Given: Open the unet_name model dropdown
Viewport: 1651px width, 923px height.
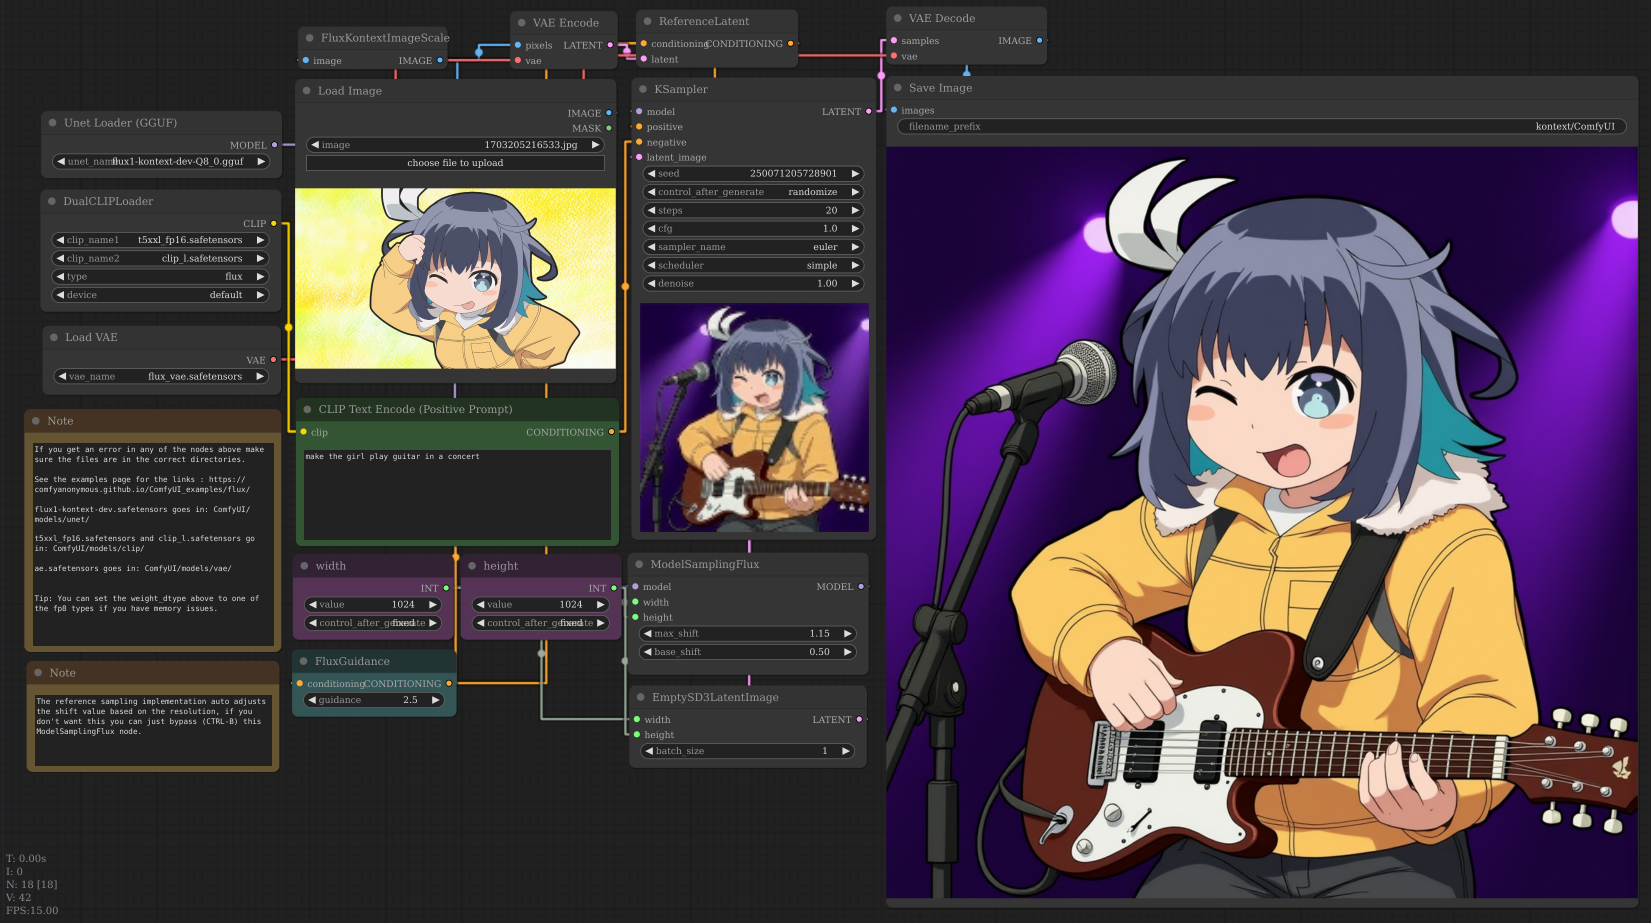Looking at the screenshot, I should 161,161.
